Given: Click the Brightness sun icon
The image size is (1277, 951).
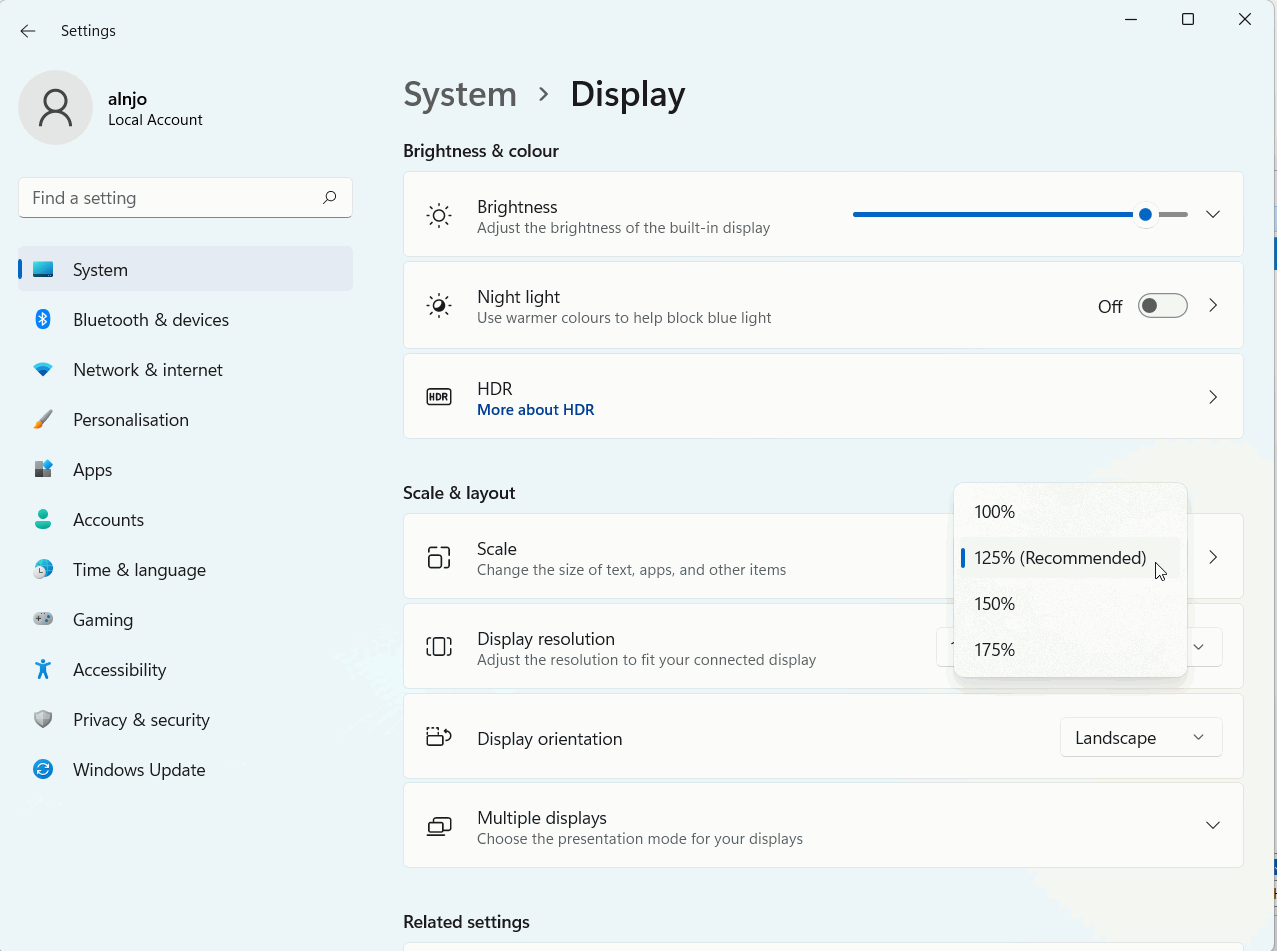Looking at the screenshot, I should click(439, 215).
